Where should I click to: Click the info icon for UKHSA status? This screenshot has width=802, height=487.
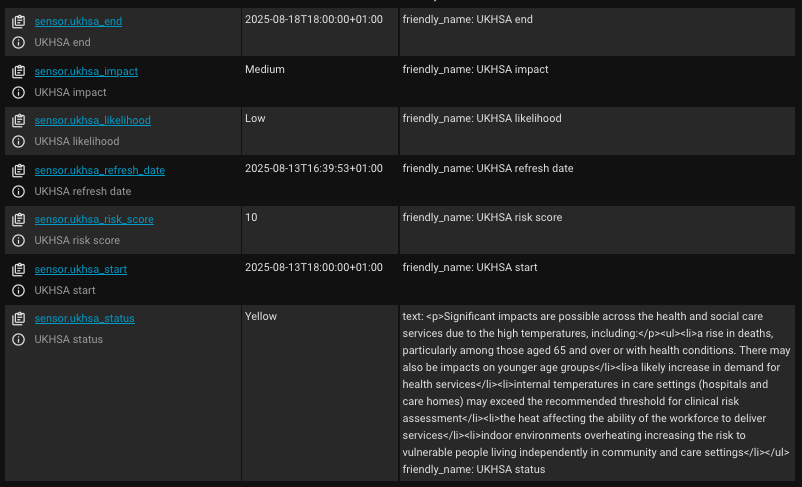point(18,339)
